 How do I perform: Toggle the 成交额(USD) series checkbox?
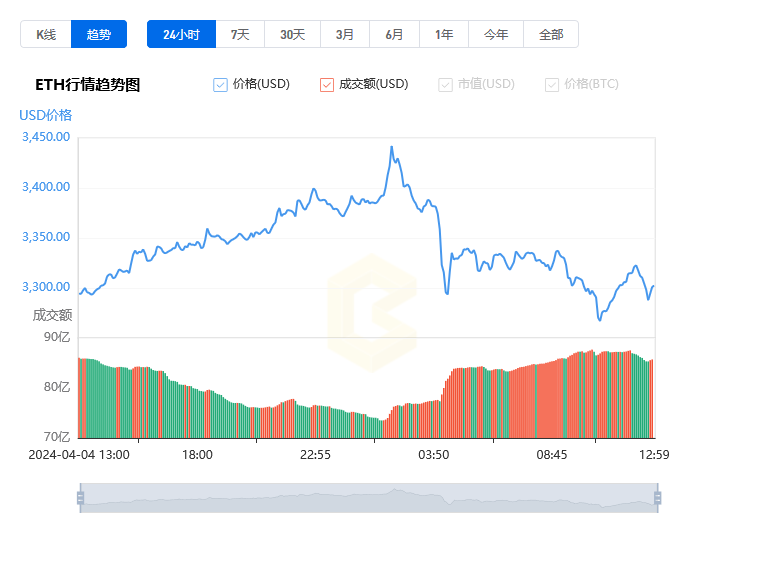(x=327, y=85)
